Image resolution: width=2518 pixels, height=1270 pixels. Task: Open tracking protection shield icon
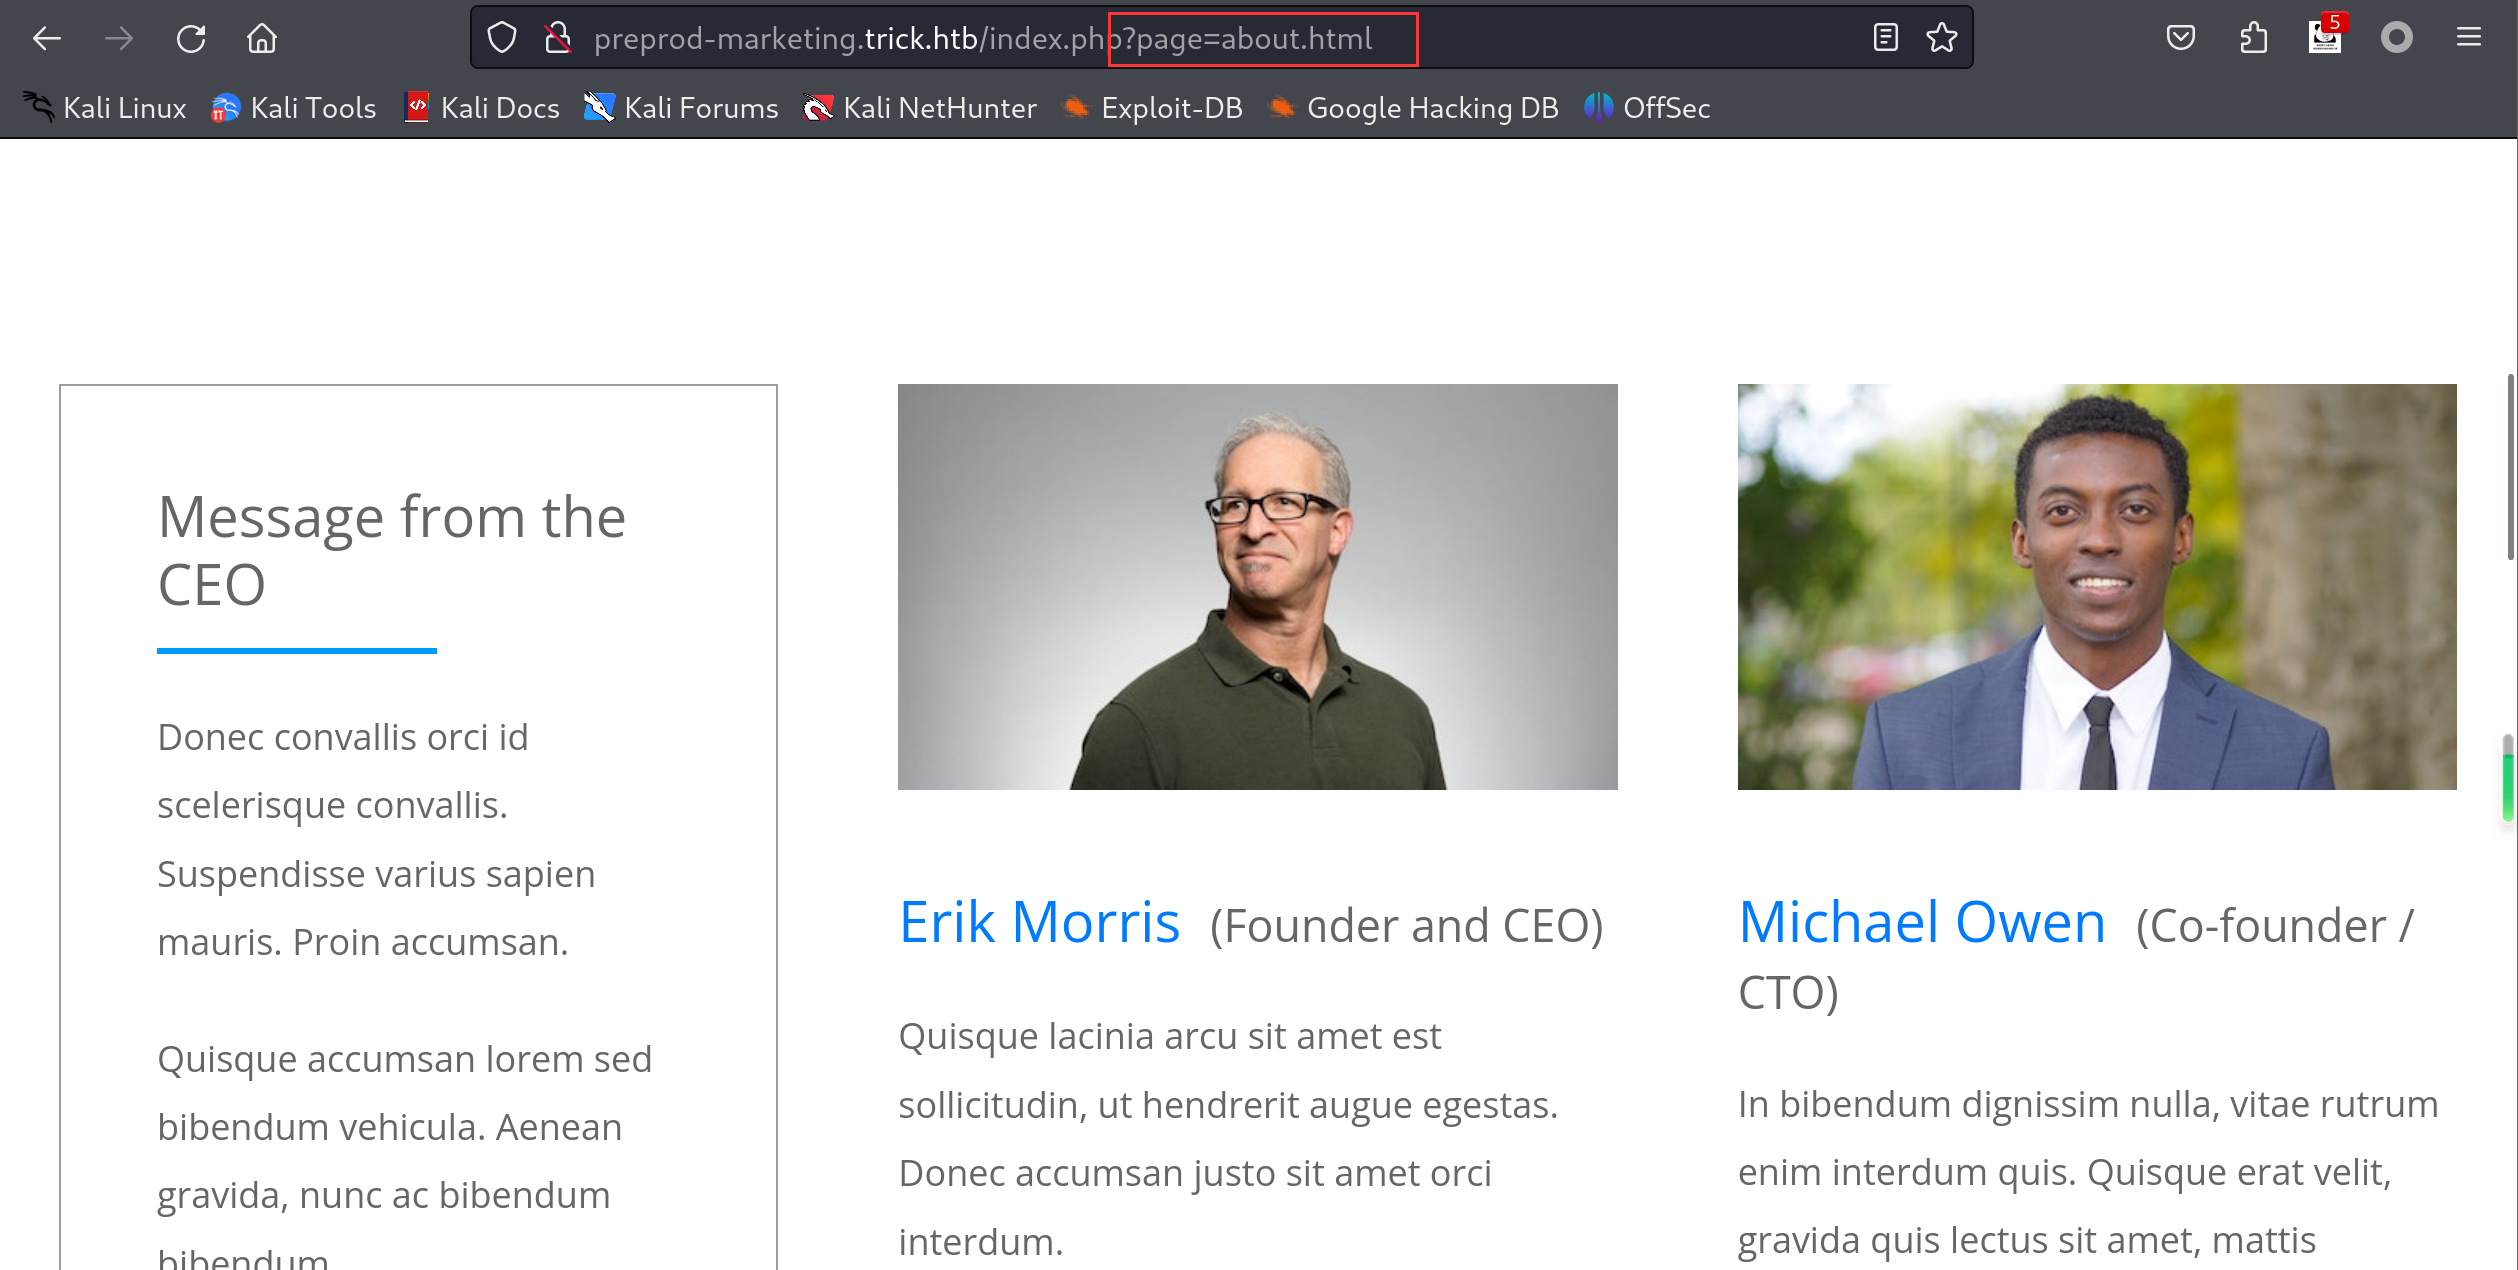tap(502, 39)
